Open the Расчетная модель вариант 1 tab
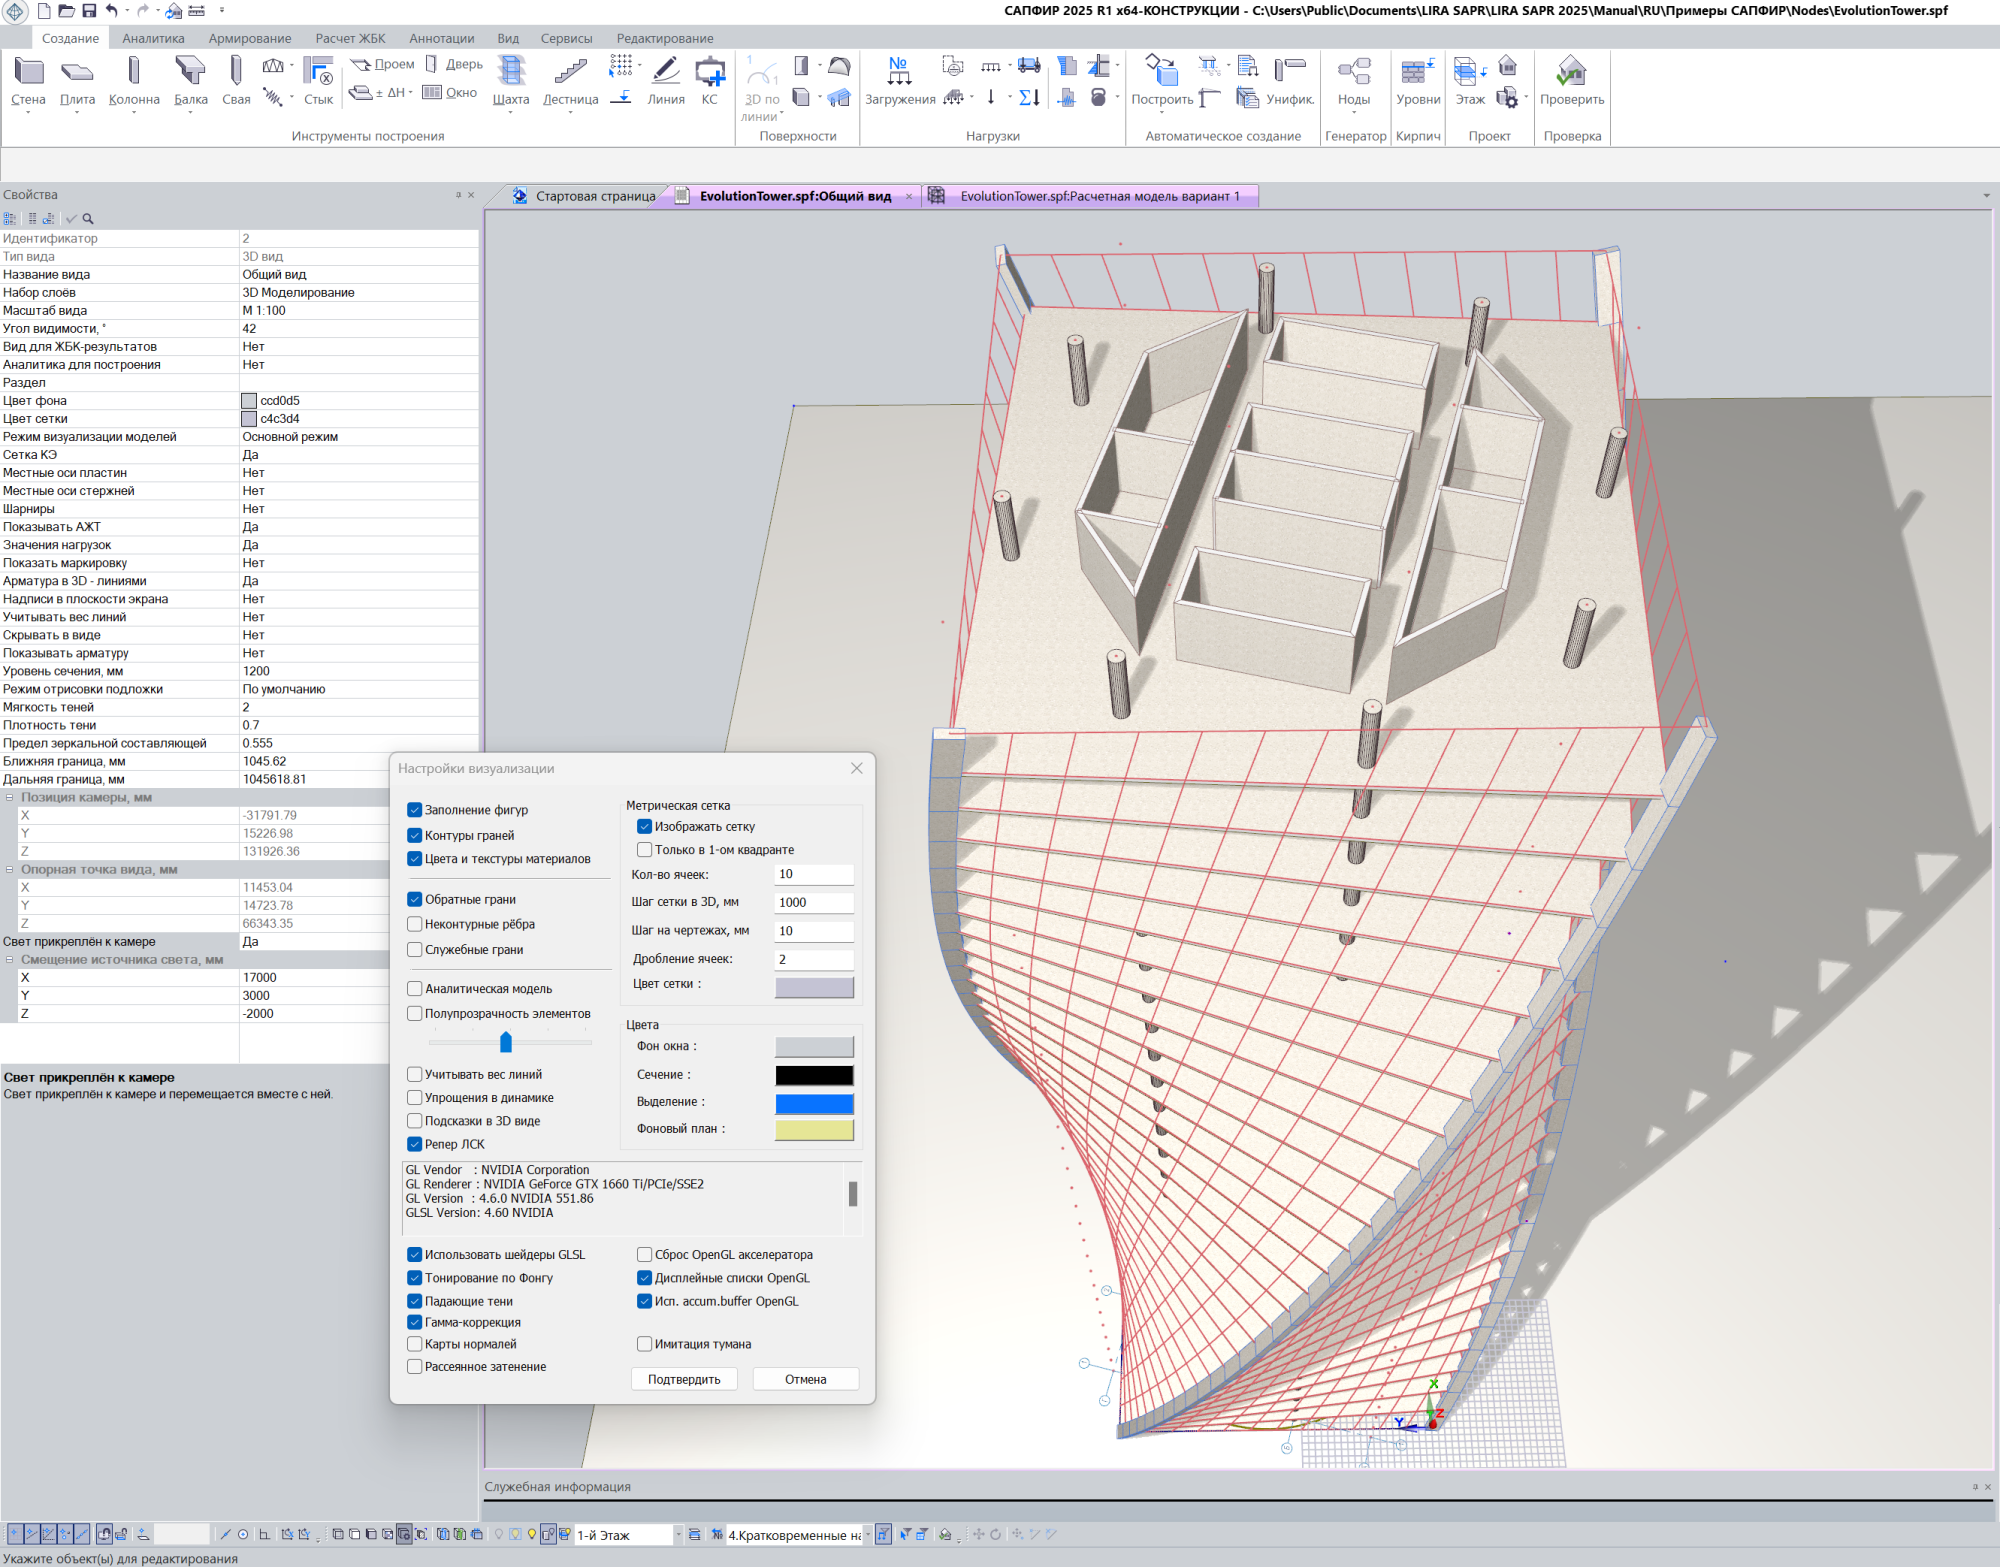 point(1098,196)
